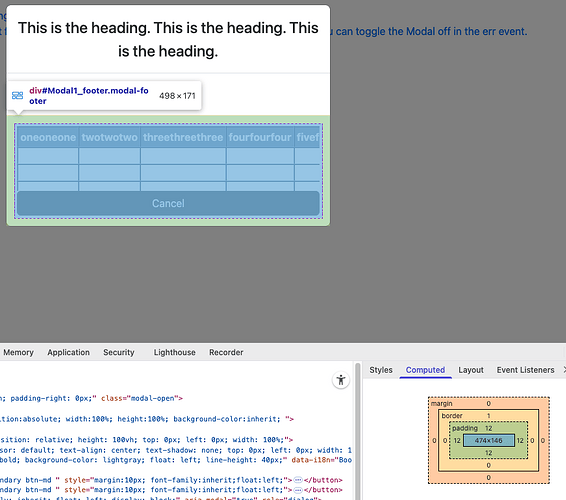566x500 pixels.
Task: Open the accessibility tree icon button
Action: [x=340, y=380]
